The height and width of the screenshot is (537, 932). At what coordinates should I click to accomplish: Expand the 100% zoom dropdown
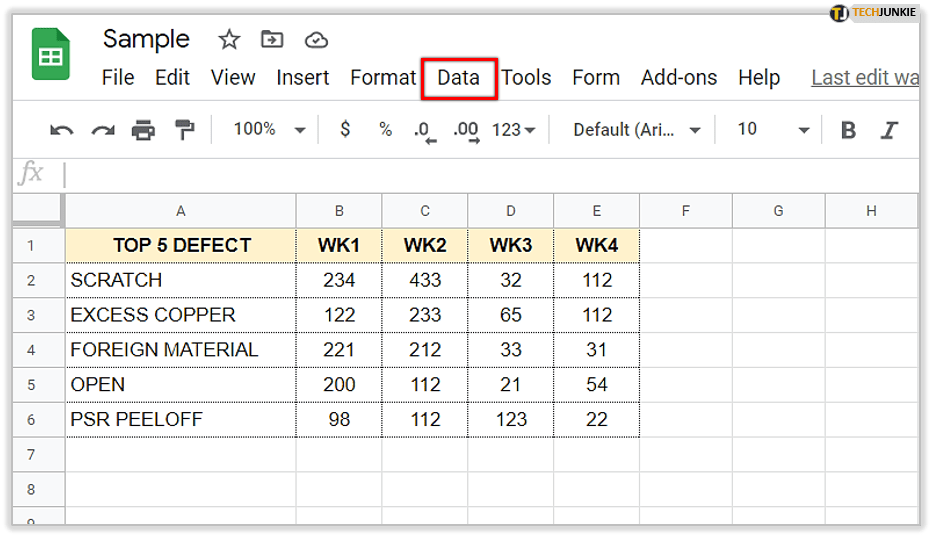tap(269, 129)
